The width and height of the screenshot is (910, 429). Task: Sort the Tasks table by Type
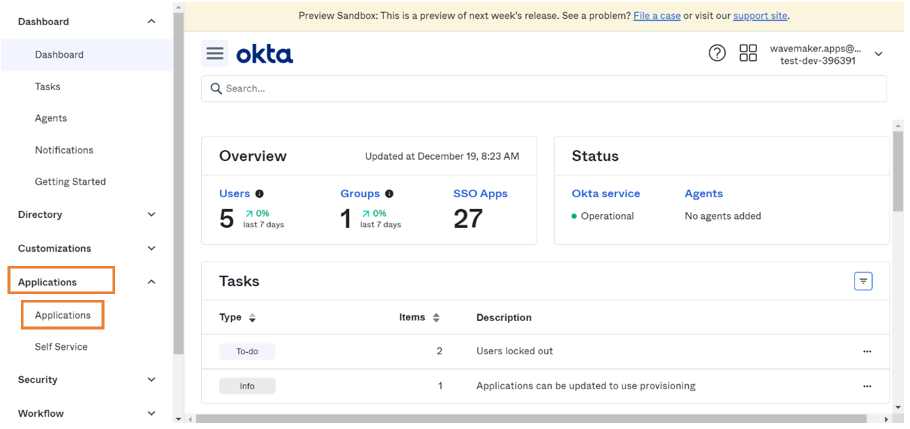pos(252,318)
